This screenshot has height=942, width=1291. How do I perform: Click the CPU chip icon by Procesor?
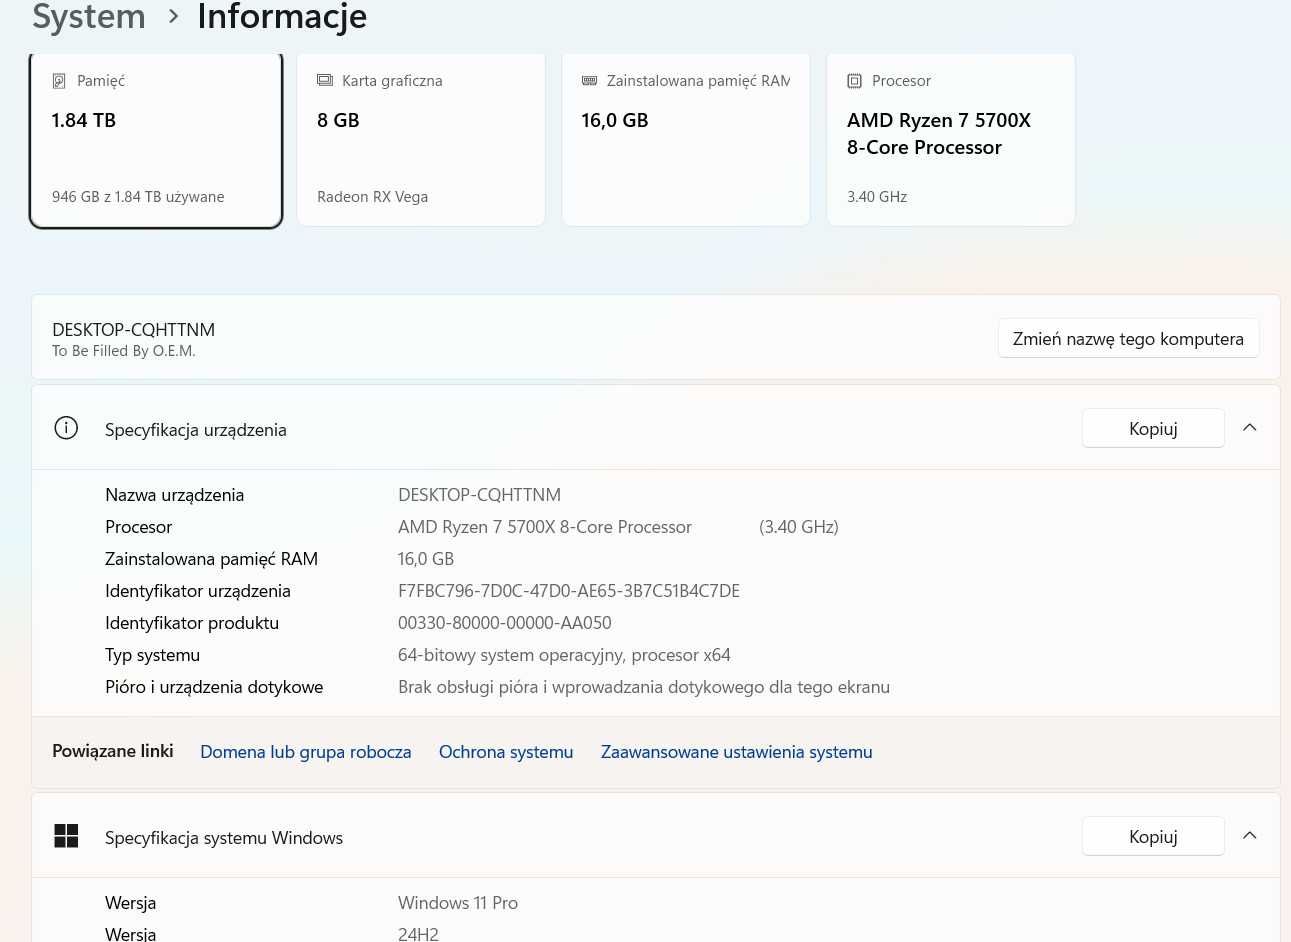(854, 81)
